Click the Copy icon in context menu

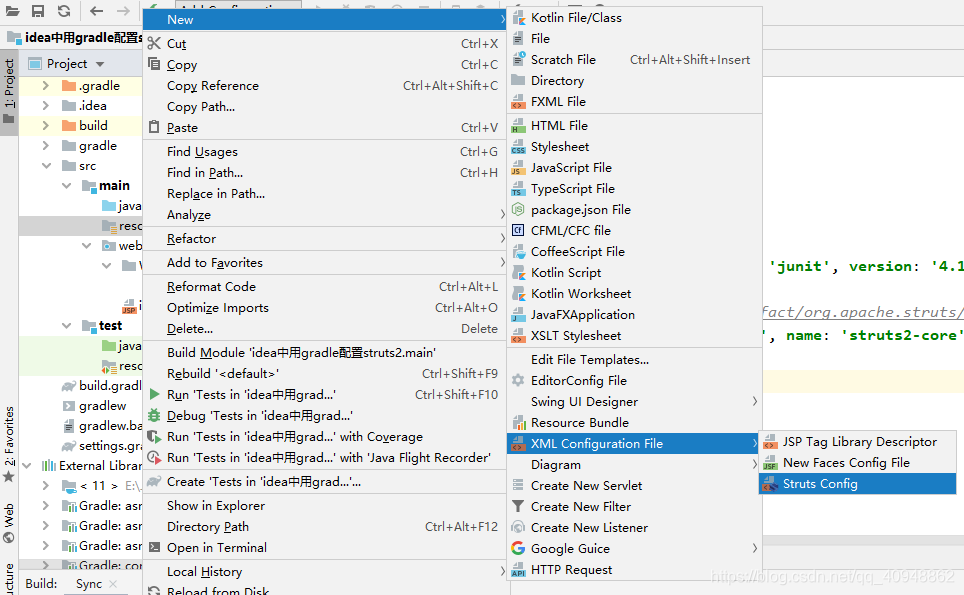click(154, 64)
